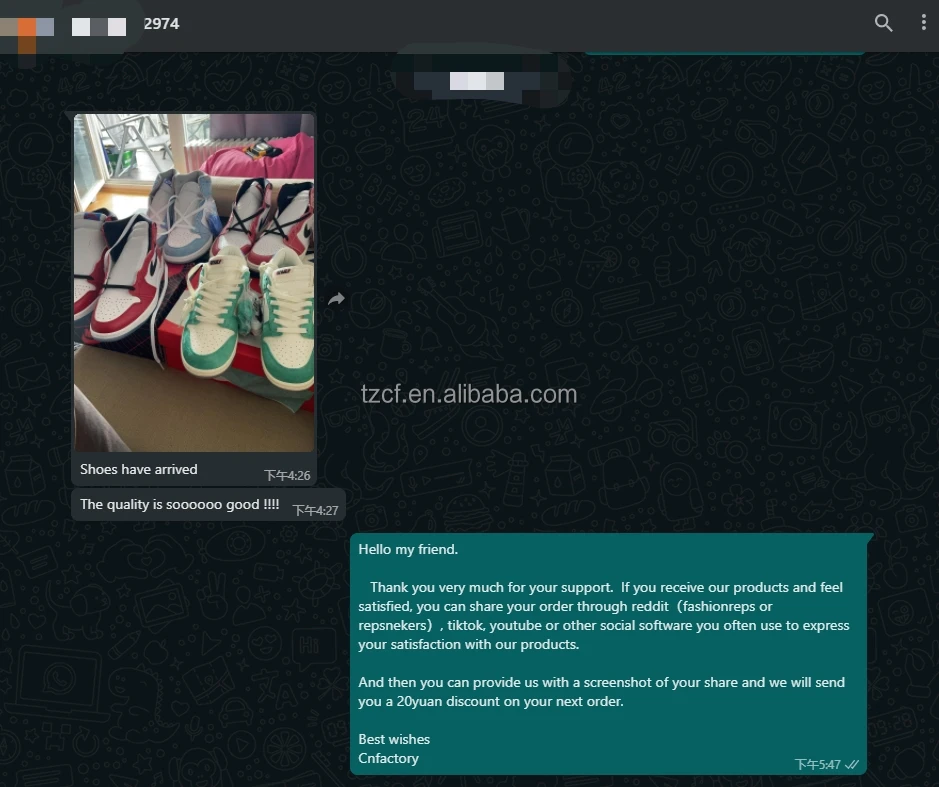Click the tzcf.en.alibaba.com watermark text
The height and width of the screenshot is (787, 939).
point(469,394)
